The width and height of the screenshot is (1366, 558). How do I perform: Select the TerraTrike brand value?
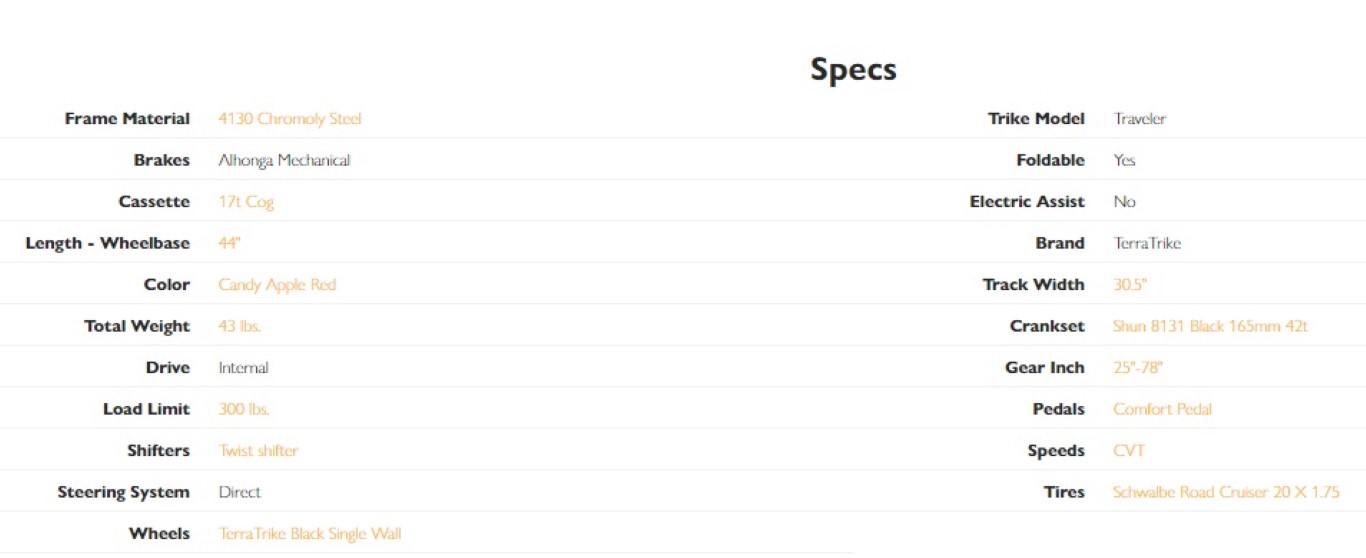point(1147,243)
